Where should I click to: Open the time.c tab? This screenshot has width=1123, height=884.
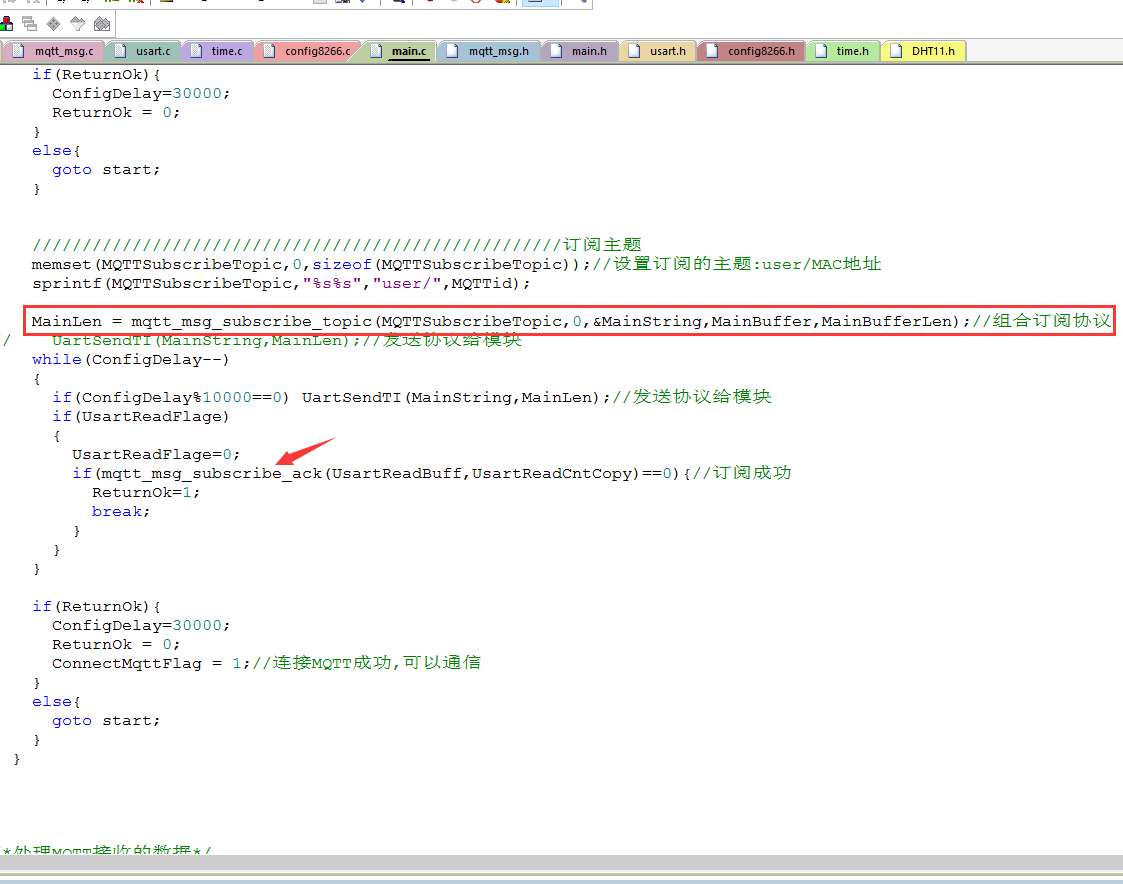click(217, 51)
